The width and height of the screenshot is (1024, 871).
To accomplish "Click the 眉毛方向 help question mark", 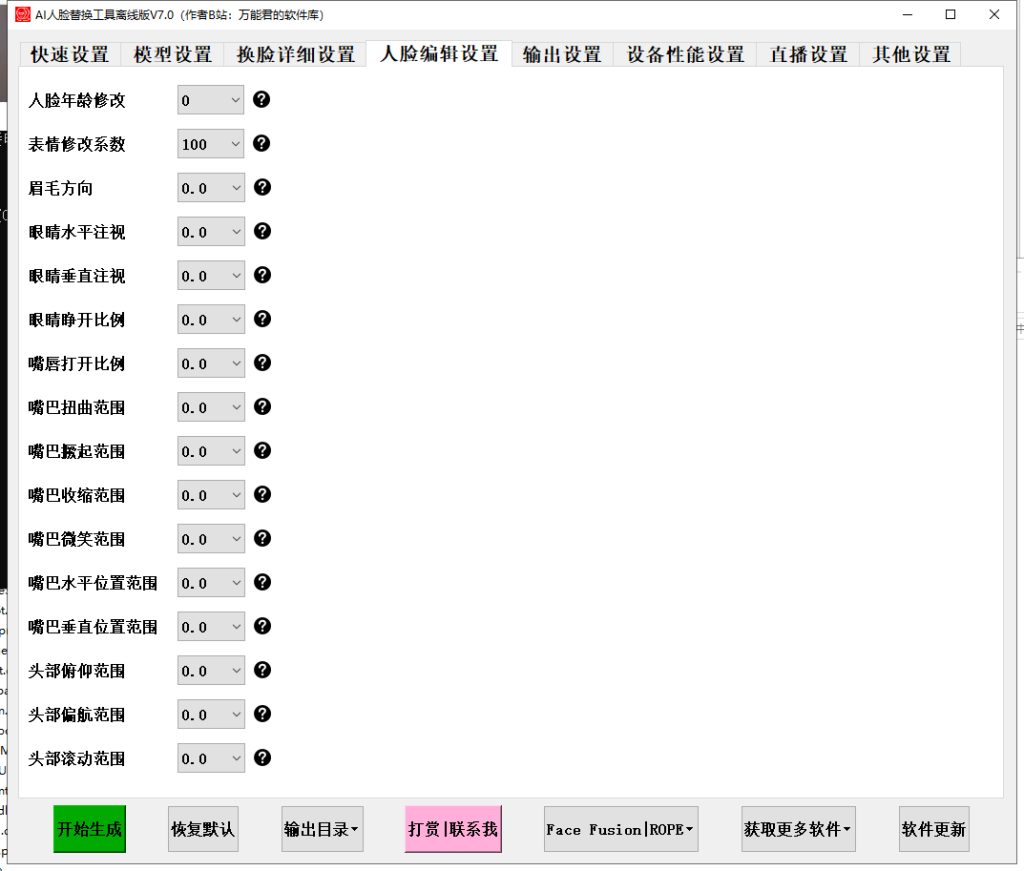I will coord(262,187).
